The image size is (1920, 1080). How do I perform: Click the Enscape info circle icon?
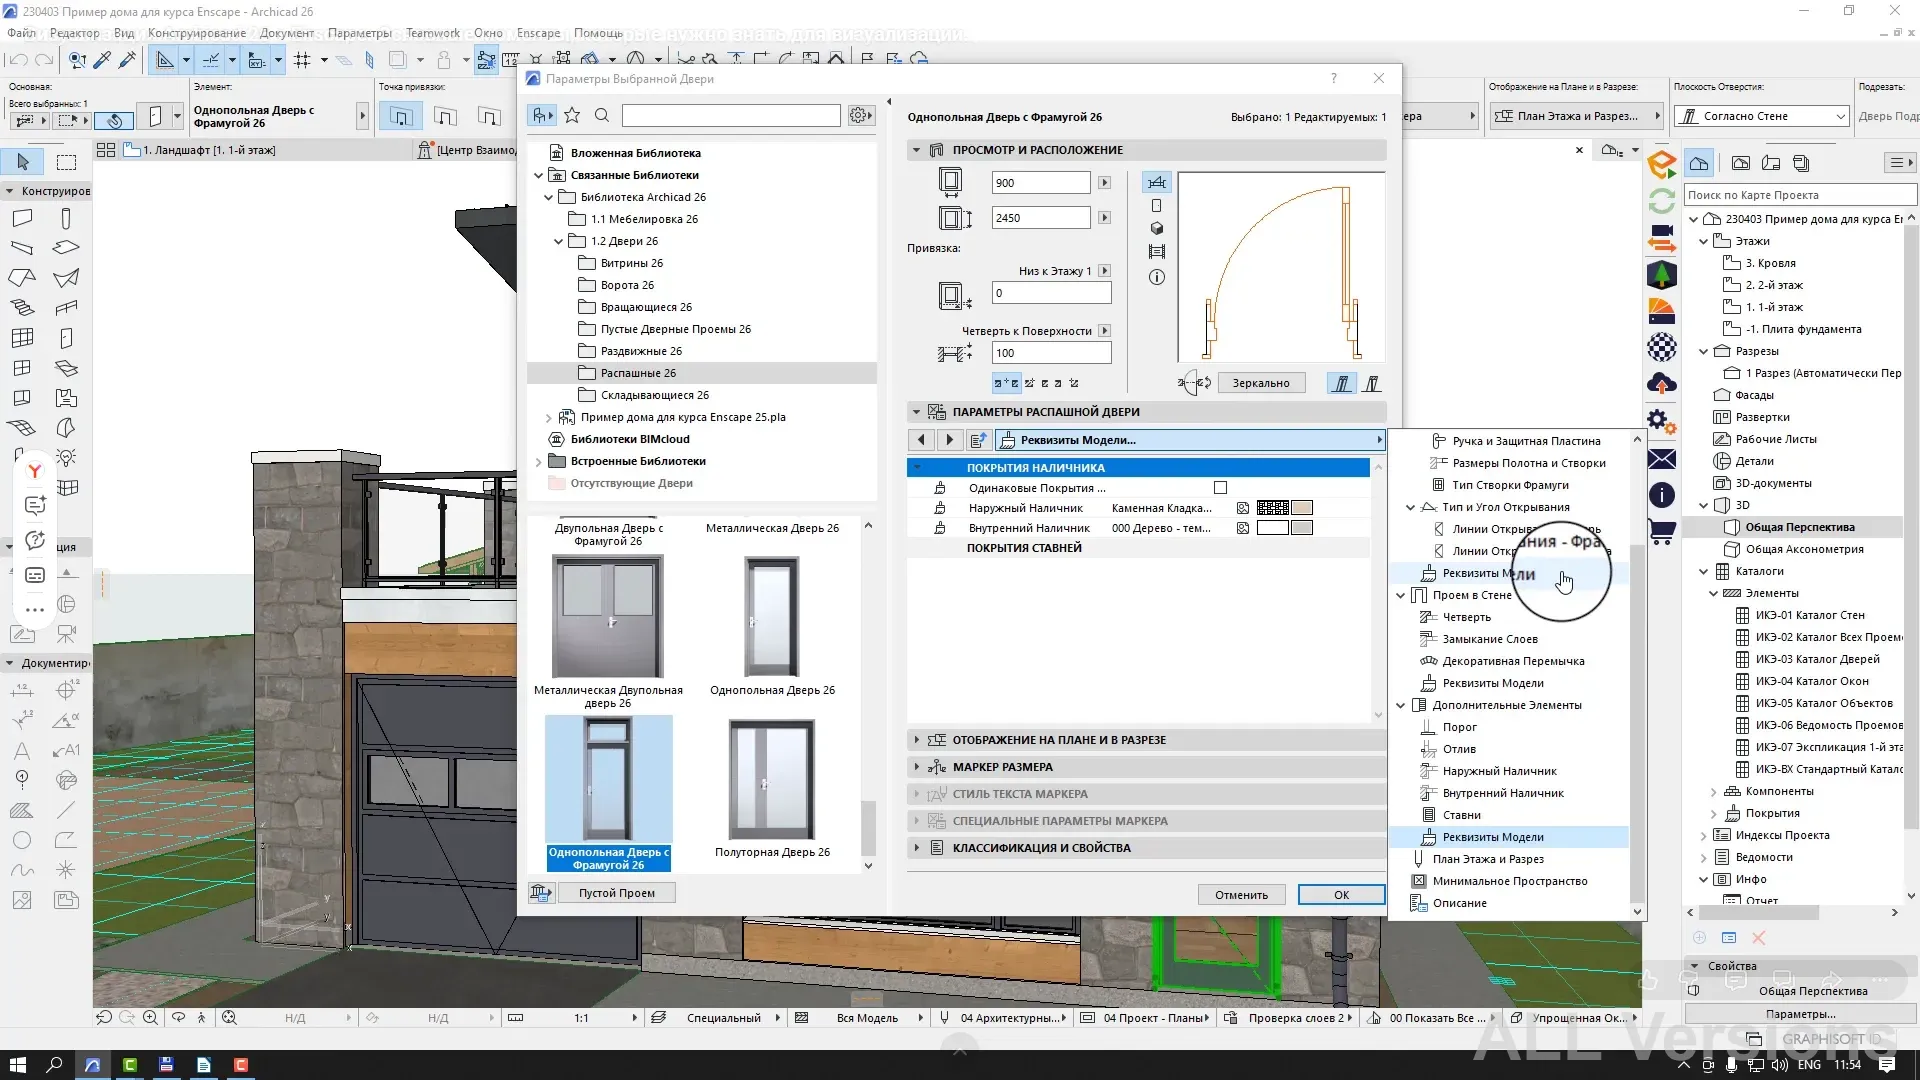[1662, 496]
